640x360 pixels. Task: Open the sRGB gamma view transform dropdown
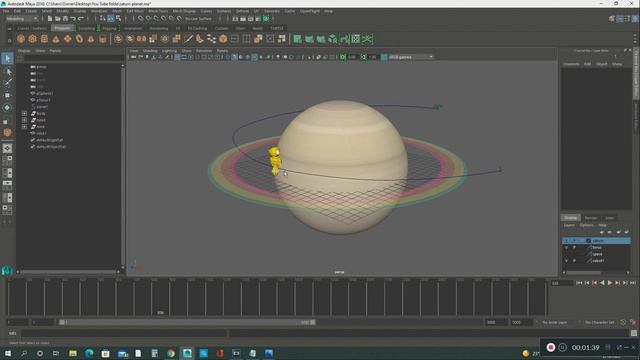pos(411,57)
